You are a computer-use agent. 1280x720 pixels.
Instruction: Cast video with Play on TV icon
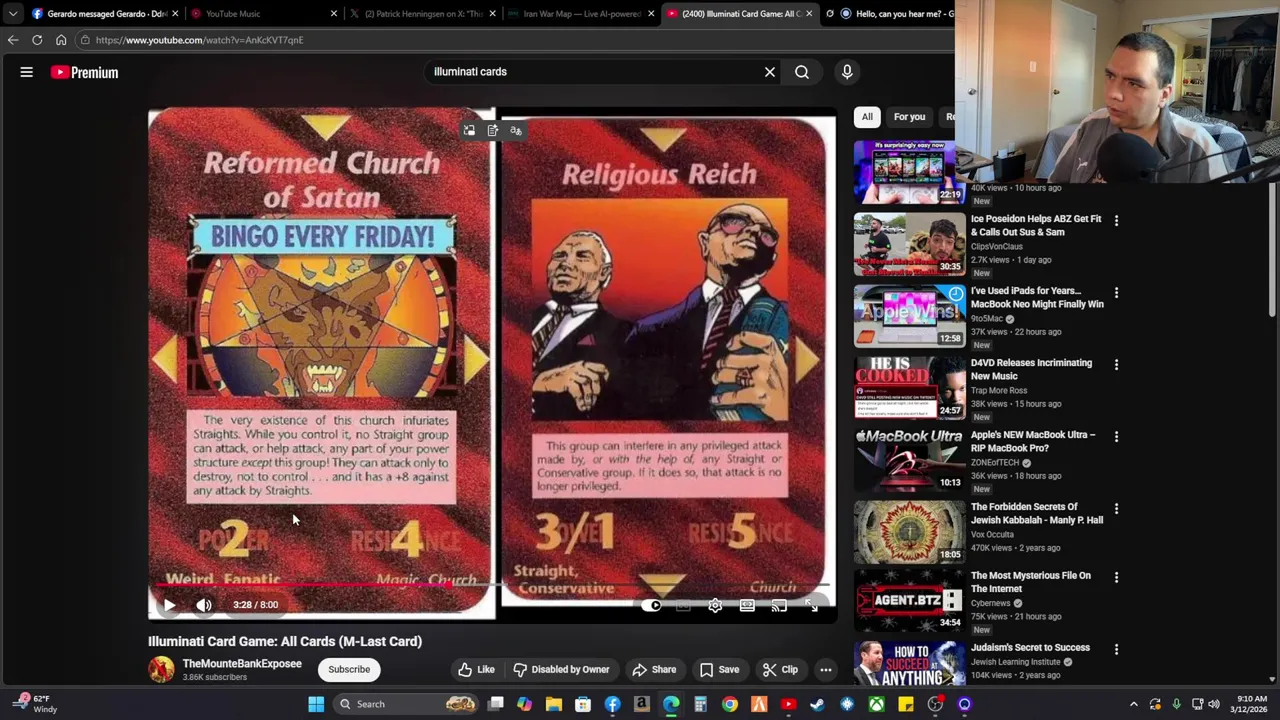click(x=779, y=605)
